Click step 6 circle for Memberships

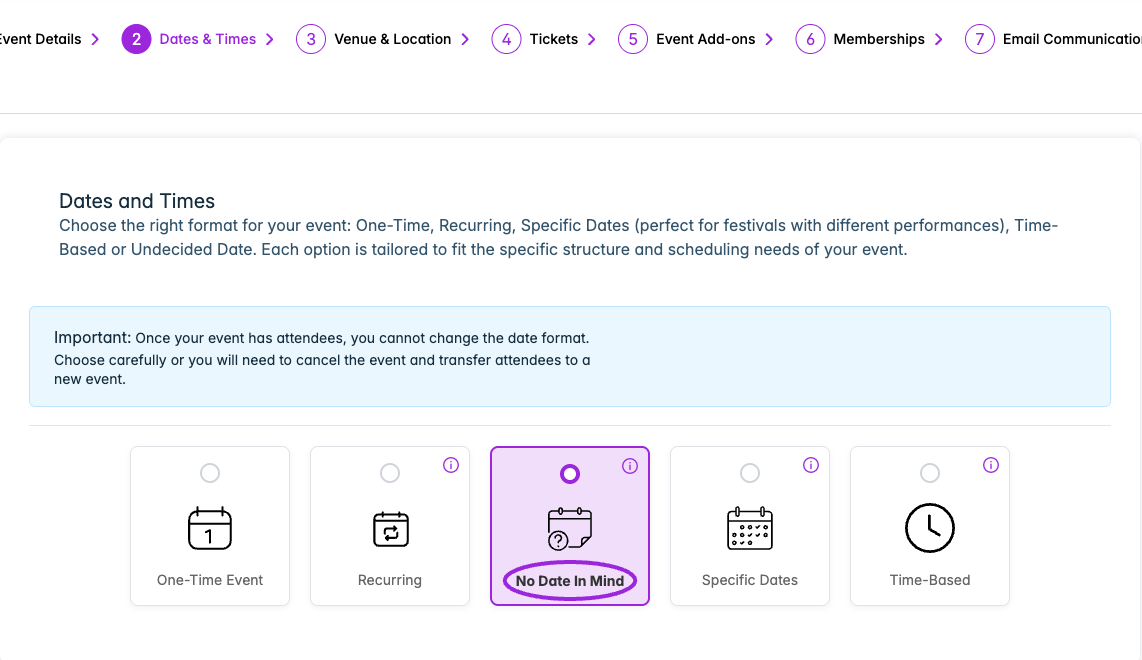[810, 39]
